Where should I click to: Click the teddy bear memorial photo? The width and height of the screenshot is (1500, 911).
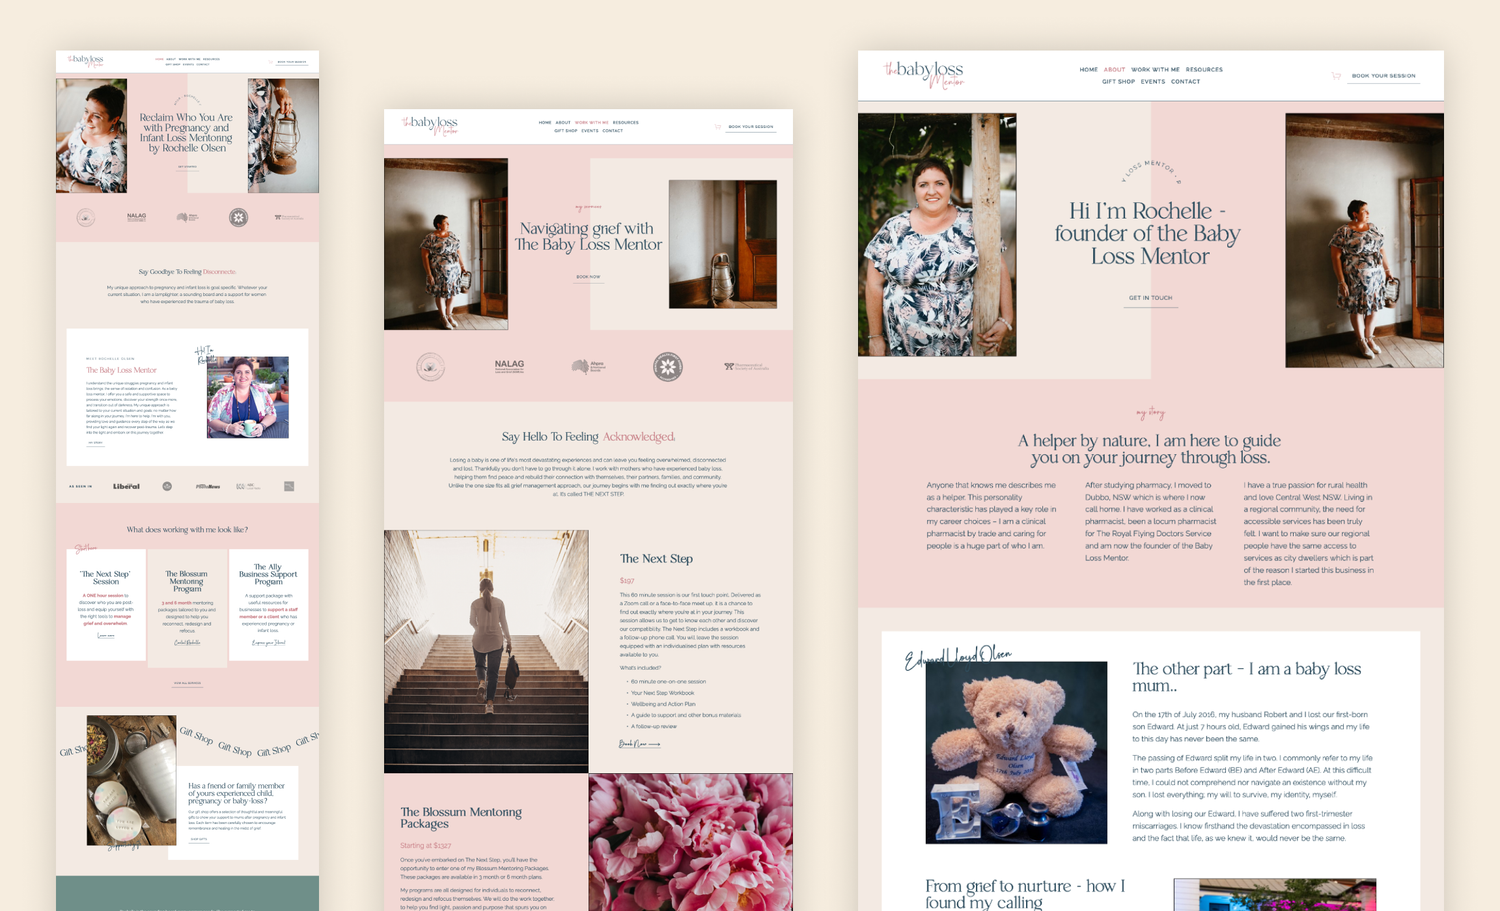pyautogui.click(x=1016, y=752)
